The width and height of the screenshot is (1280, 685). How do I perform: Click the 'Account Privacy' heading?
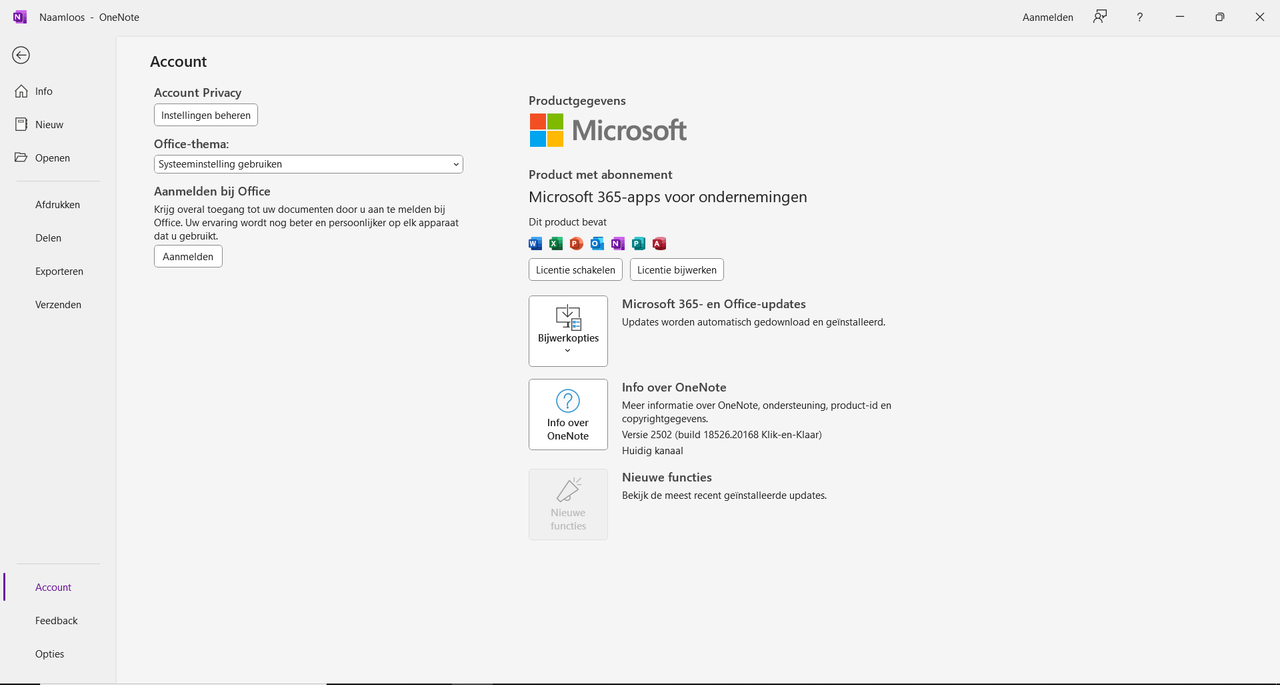point(198,93)
